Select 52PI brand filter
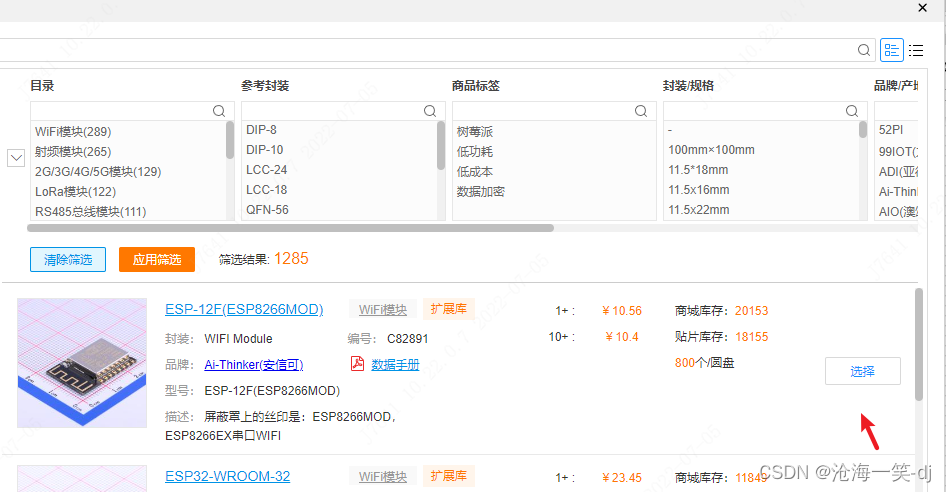Screen dimensions: 946x492 [890, 130]
